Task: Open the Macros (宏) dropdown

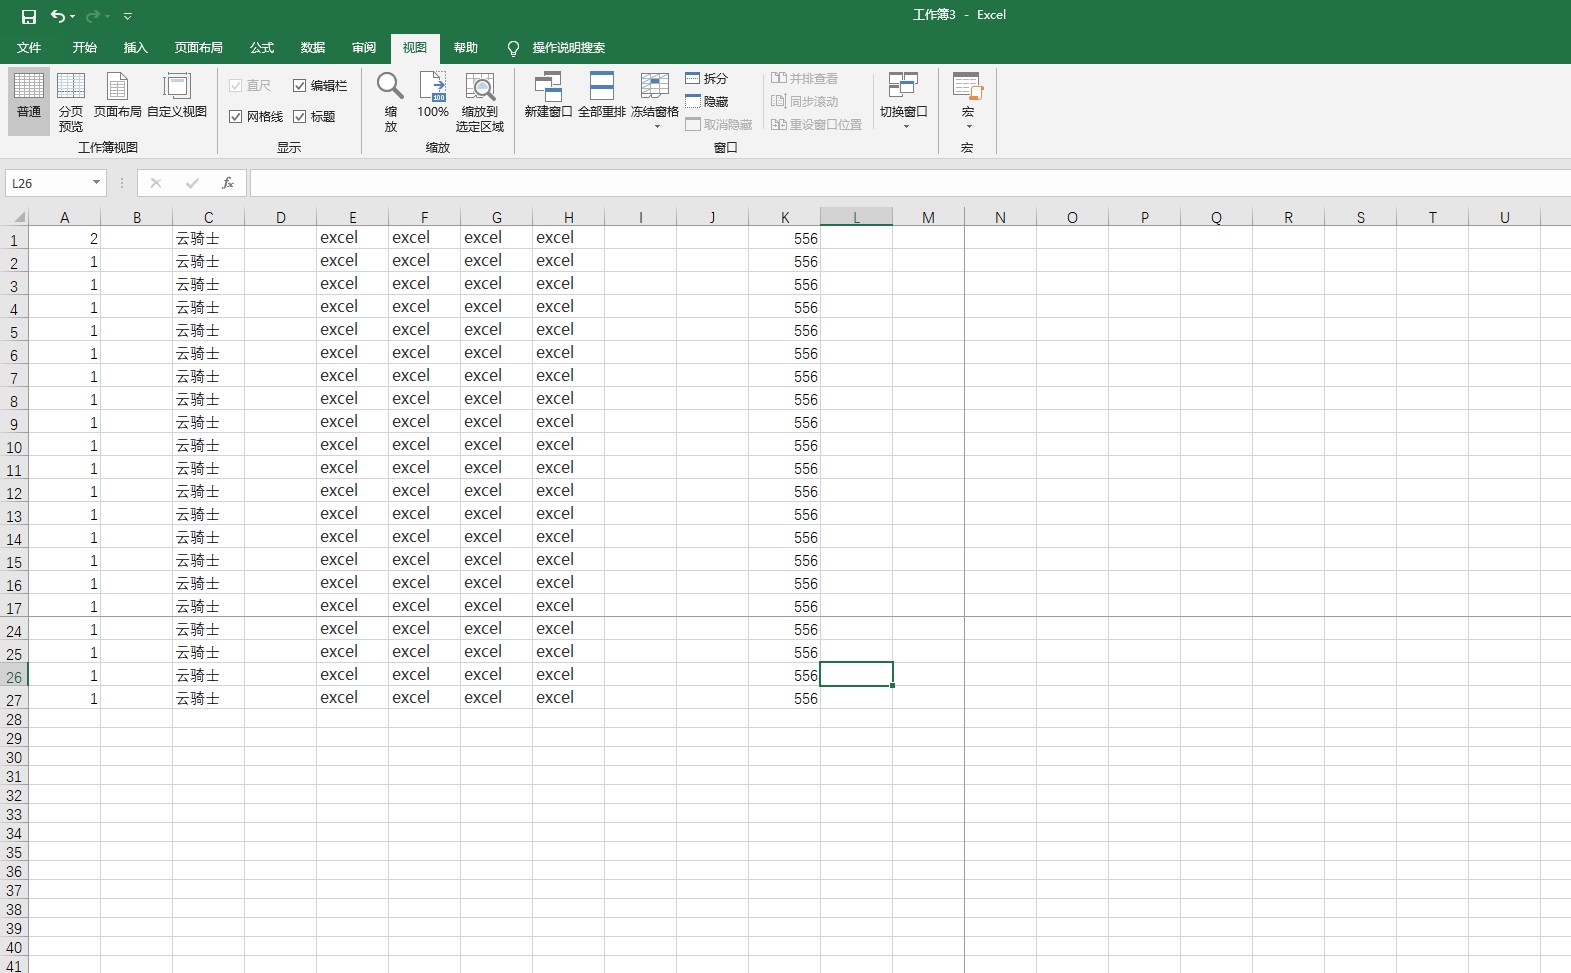Action: click(x=968, y=126)
